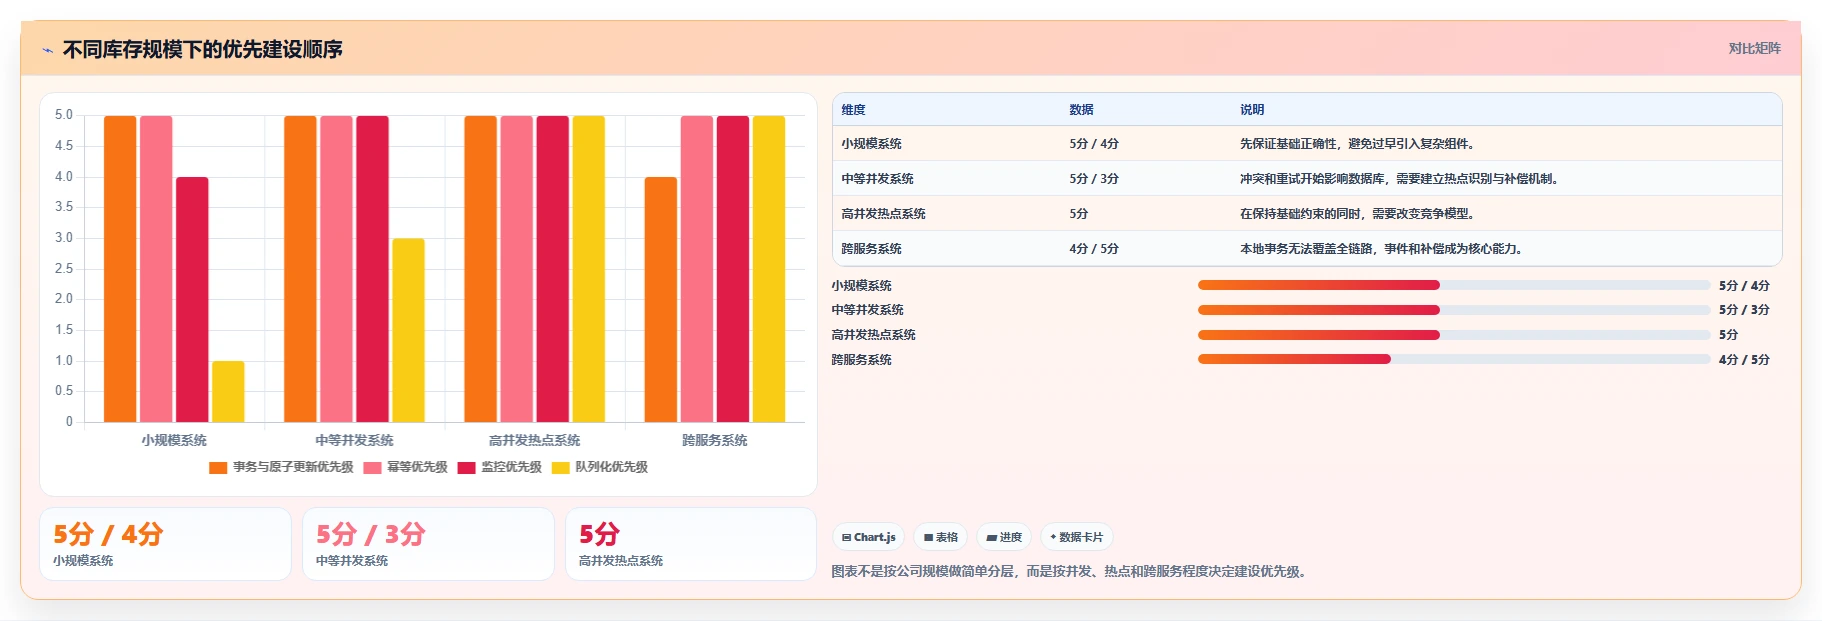Click the 5.0 tick on the chart y-axis
1822x621 pixels.
(x=64, y=115)
